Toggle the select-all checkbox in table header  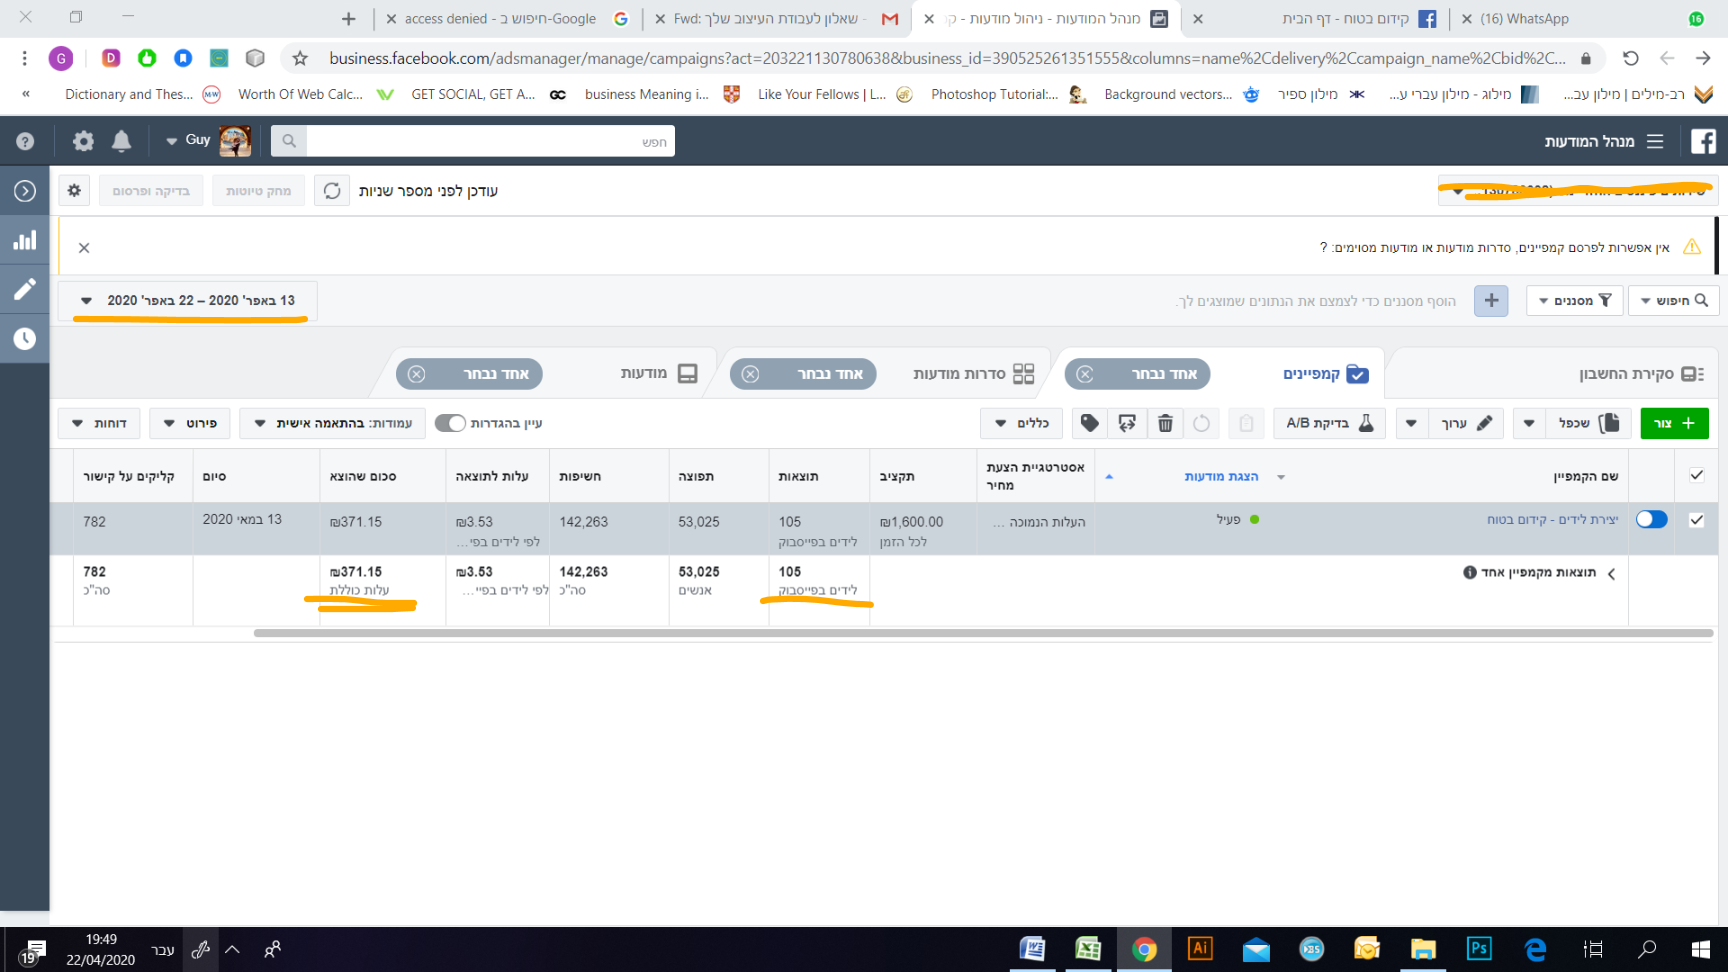(x=1696, y=475)
